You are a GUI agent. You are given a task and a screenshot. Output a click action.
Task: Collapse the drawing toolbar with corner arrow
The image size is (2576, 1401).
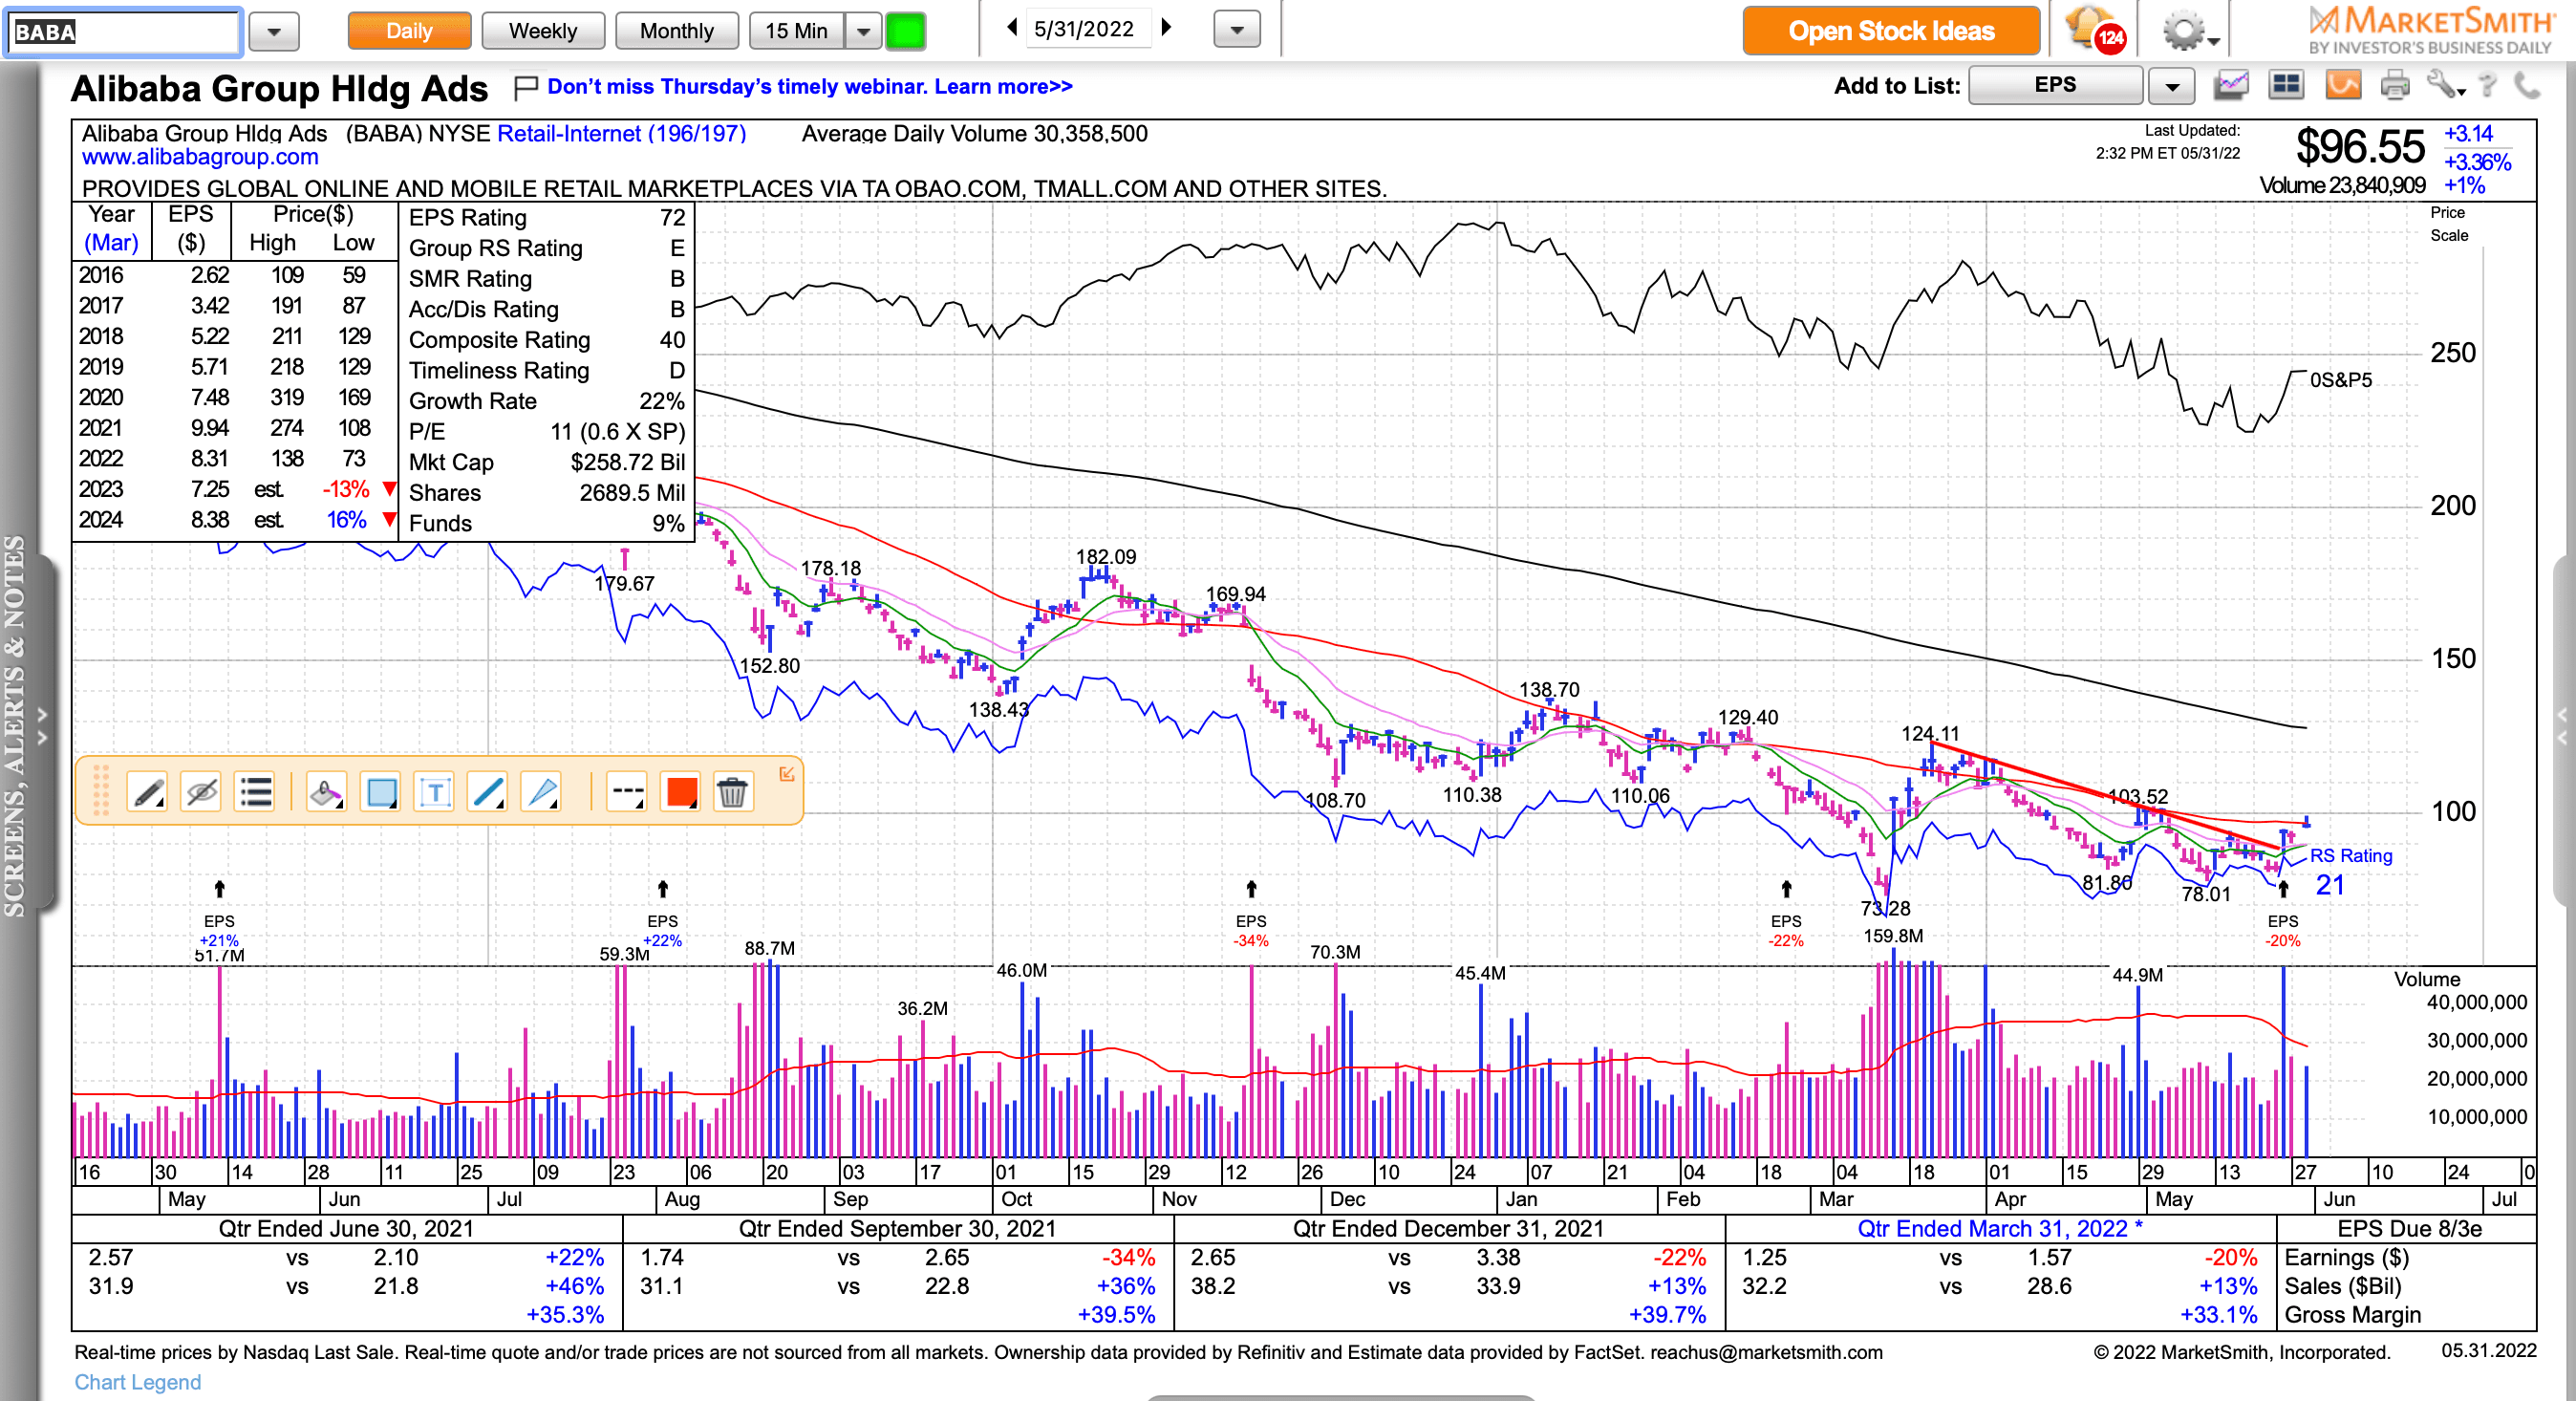(x=787, y=773)
